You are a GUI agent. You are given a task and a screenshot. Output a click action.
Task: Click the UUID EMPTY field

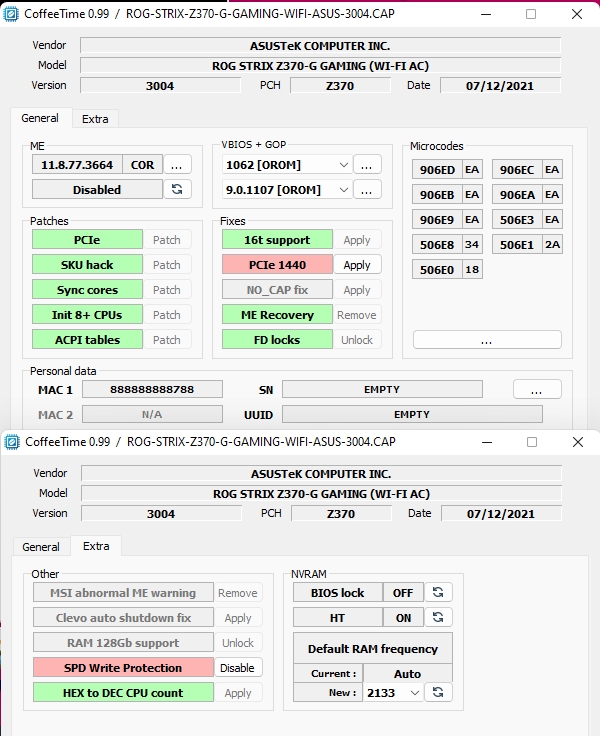tap(412, 414)
